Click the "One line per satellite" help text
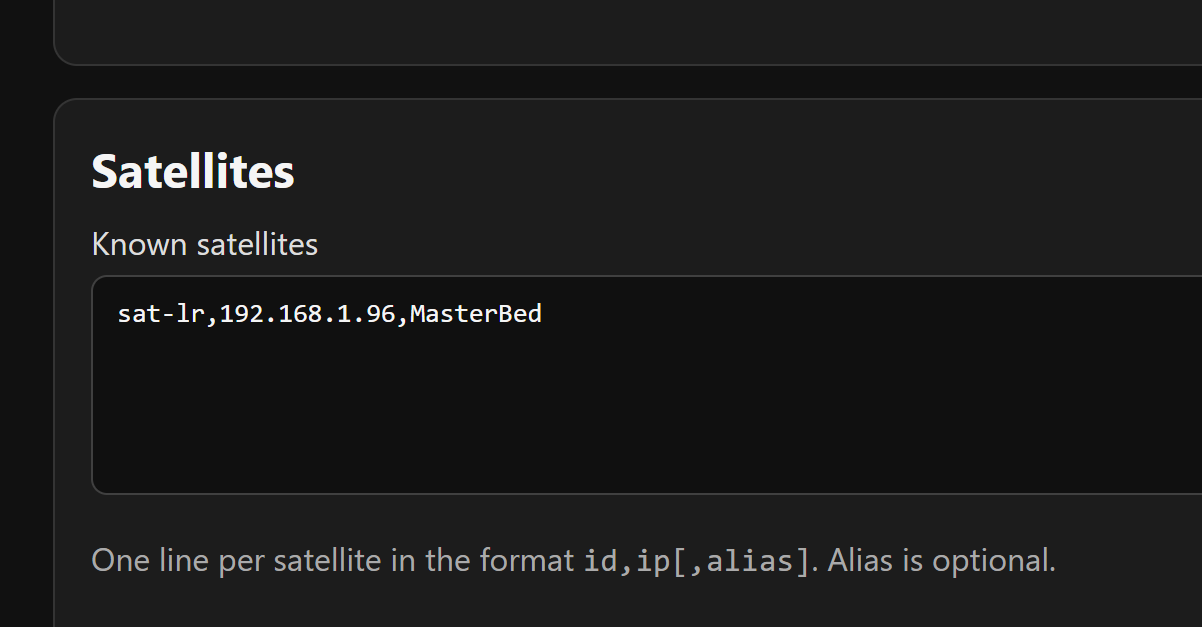Image resolution: width=1202 pixels, height=627 pixels. tap(236, 560)
